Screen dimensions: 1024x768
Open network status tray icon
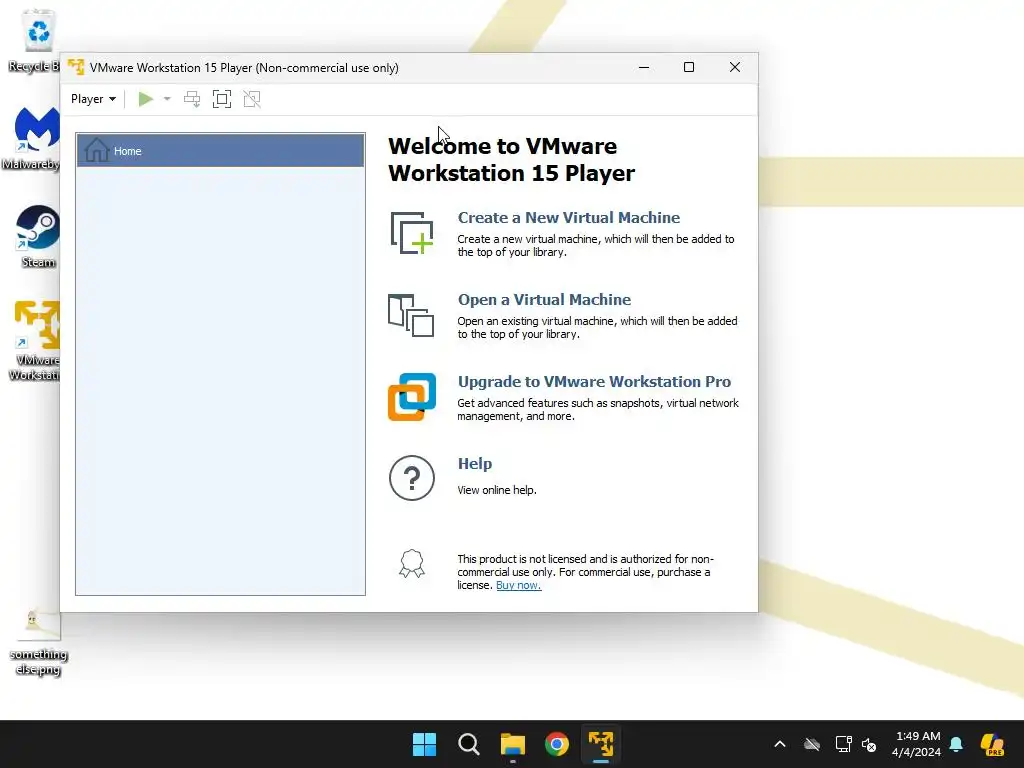coord(843,744)
